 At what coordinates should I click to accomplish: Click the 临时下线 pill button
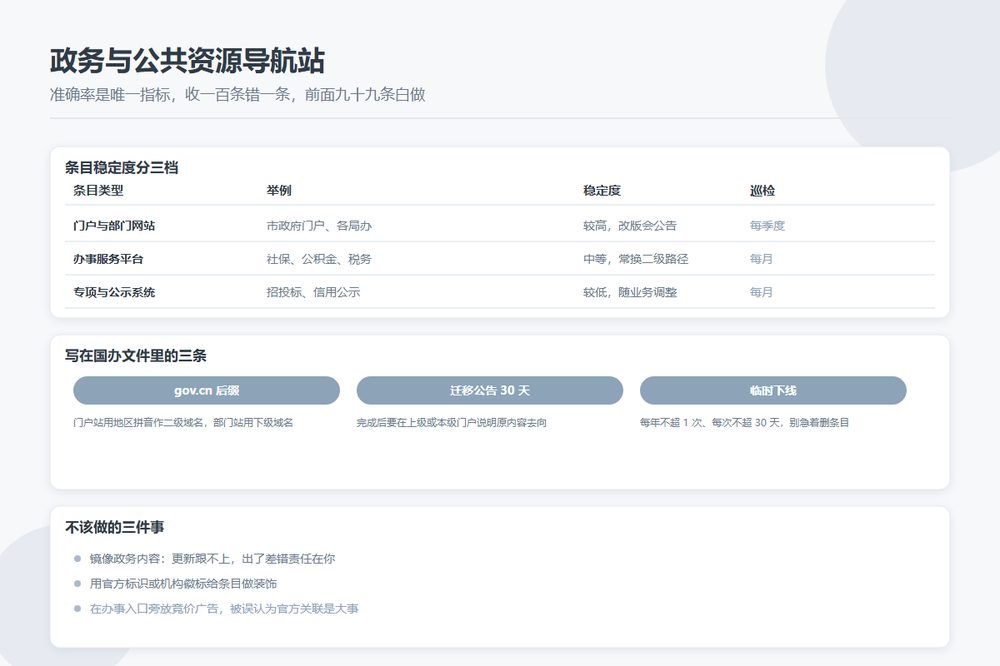[773, 390]
